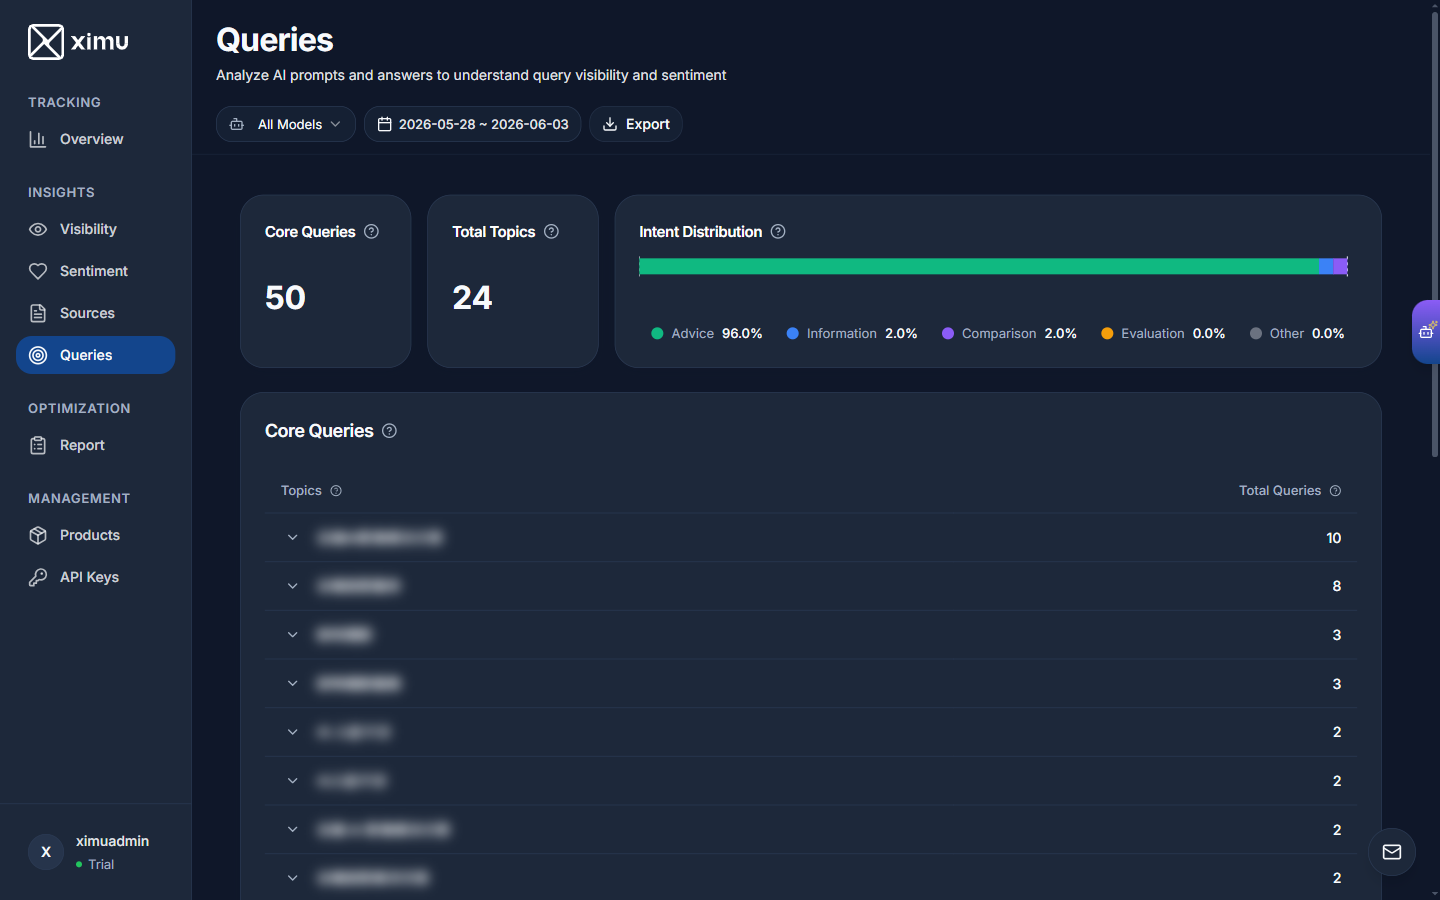Show help for Total Topics card

pyautogui.click(x=551, y=231)
